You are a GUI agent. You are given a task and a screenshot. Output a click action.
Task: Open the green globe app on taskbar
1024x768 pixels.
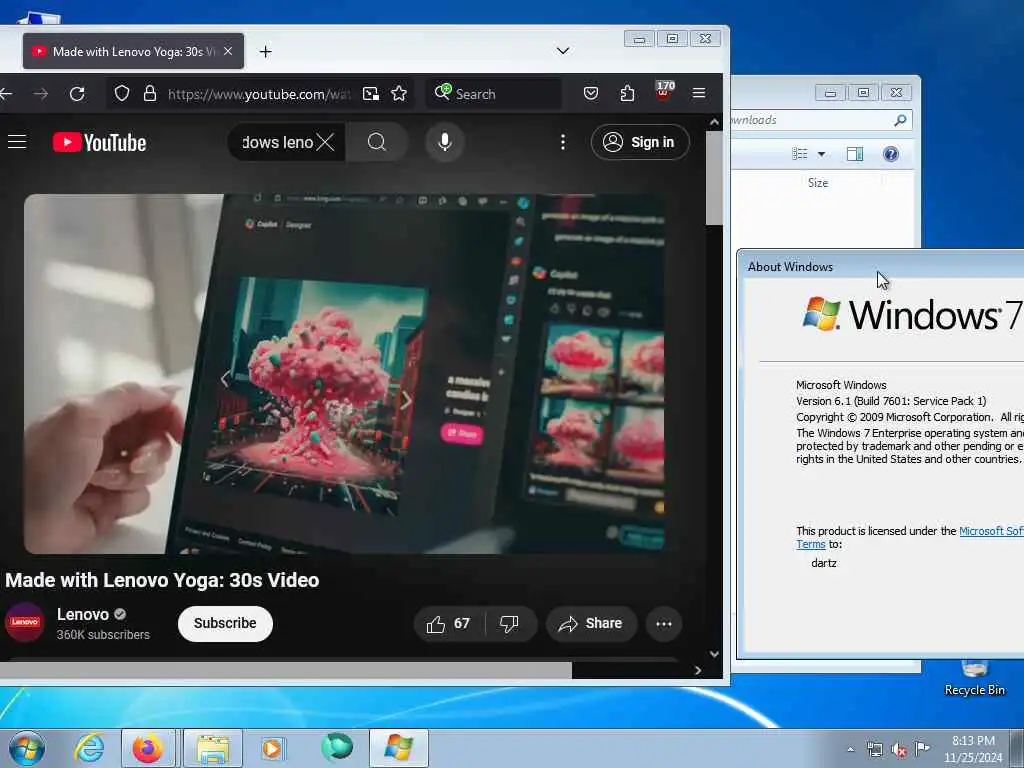pyautogui.click(x=337, y=748)
